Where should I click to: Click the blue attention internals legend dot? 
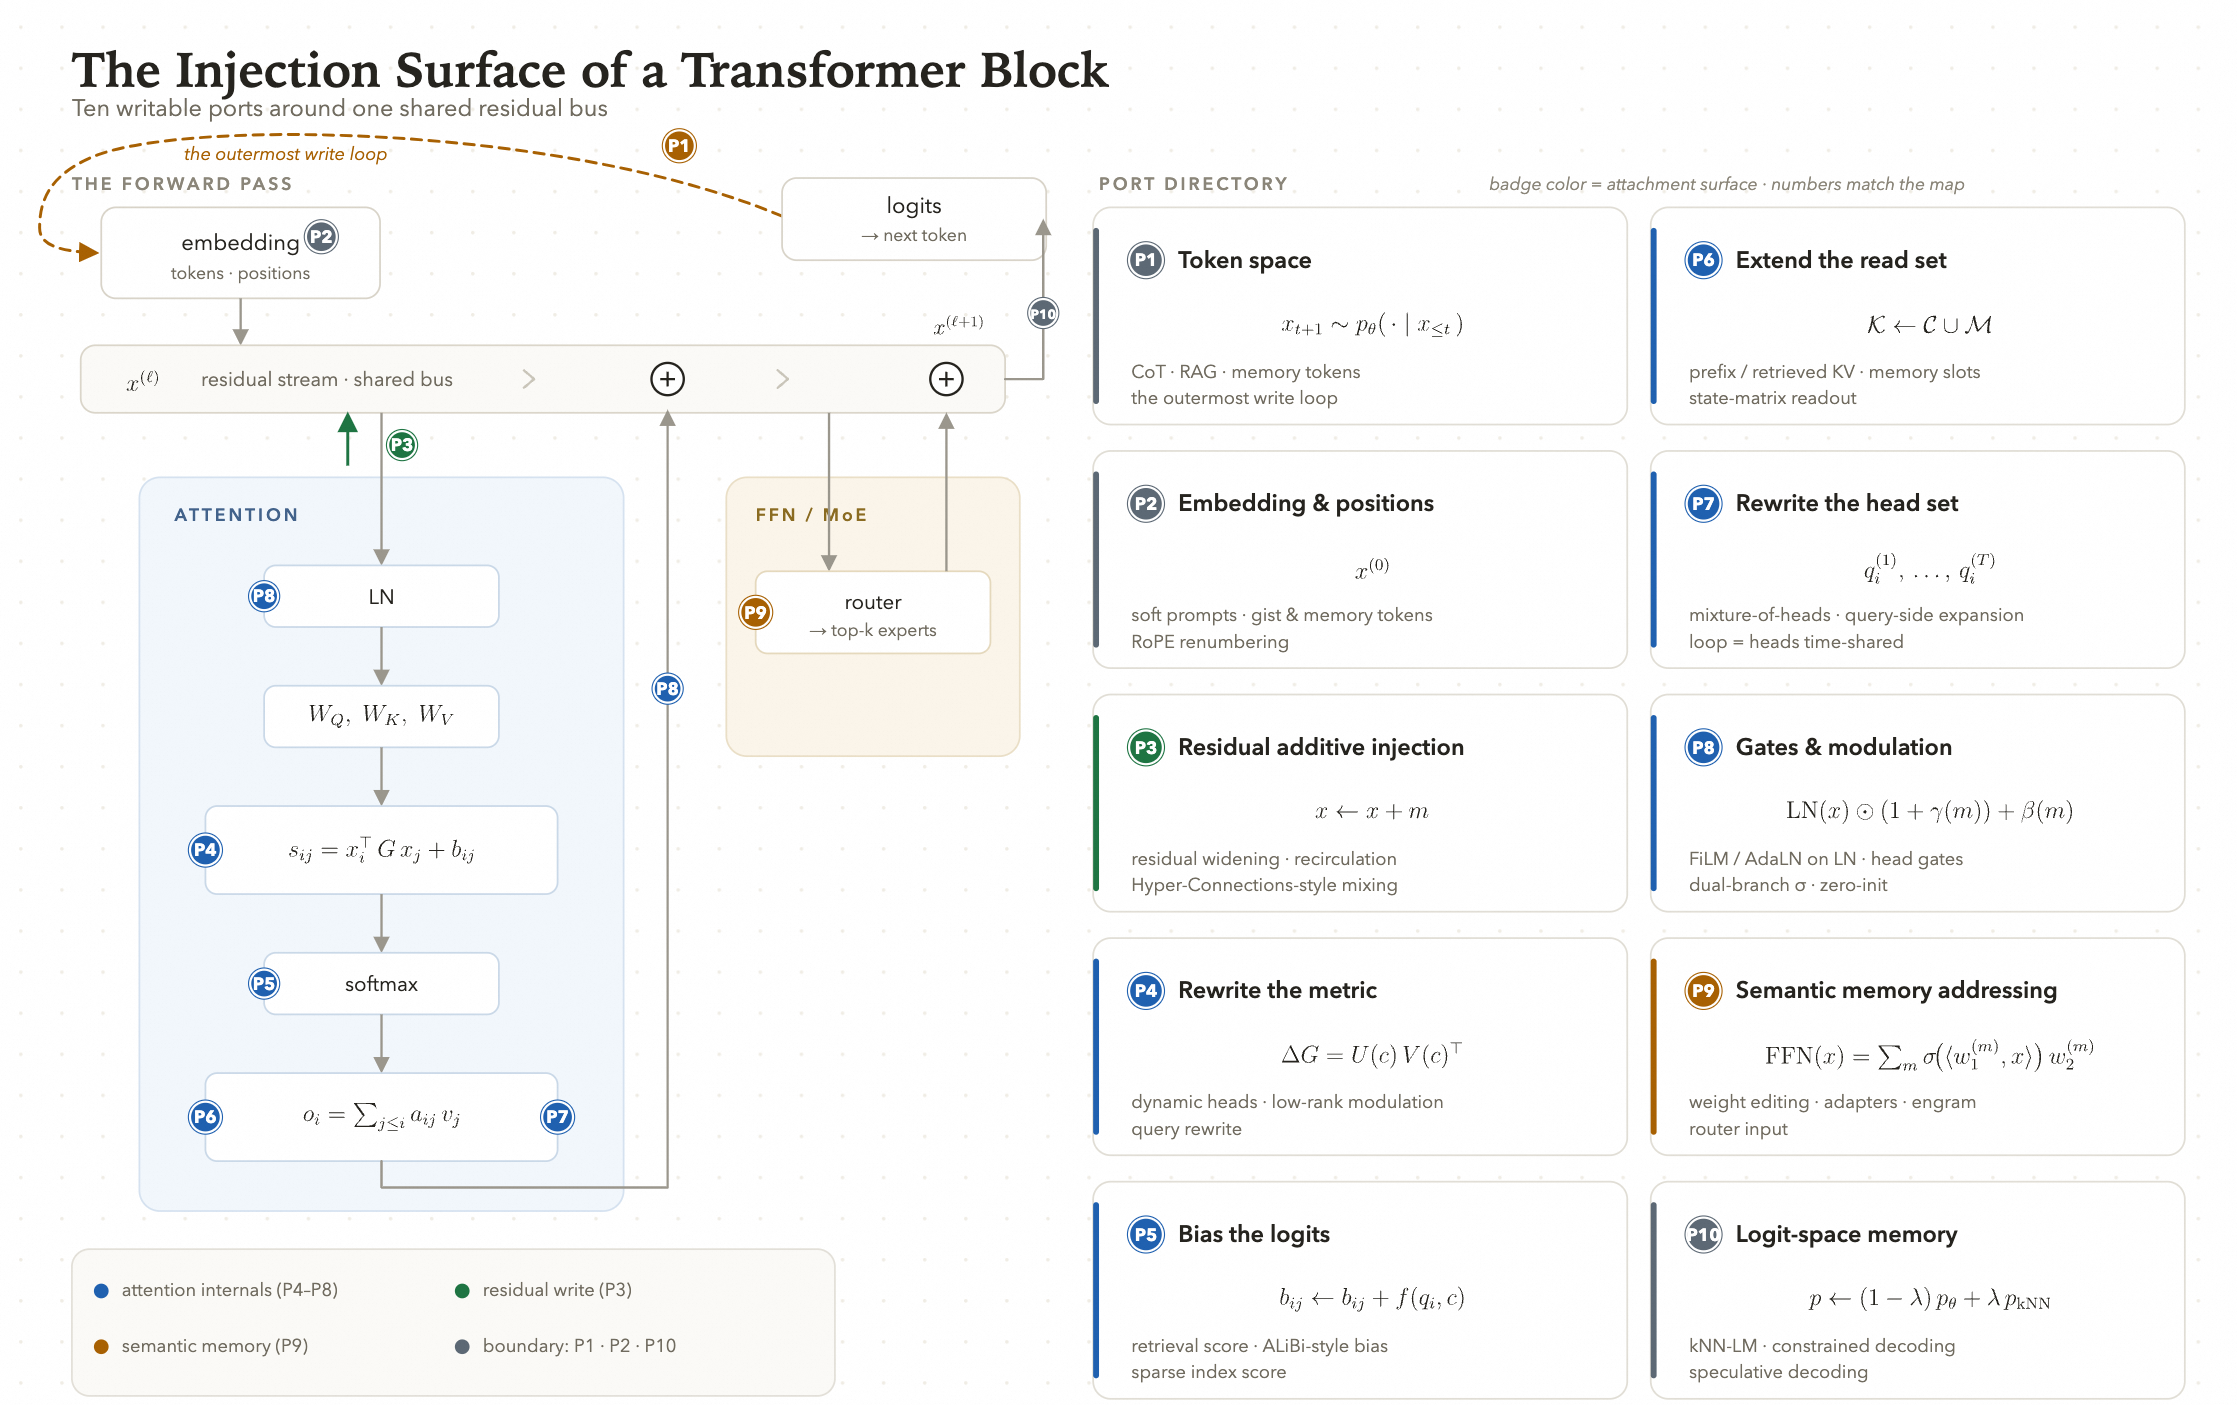(x=101, y=1291)
